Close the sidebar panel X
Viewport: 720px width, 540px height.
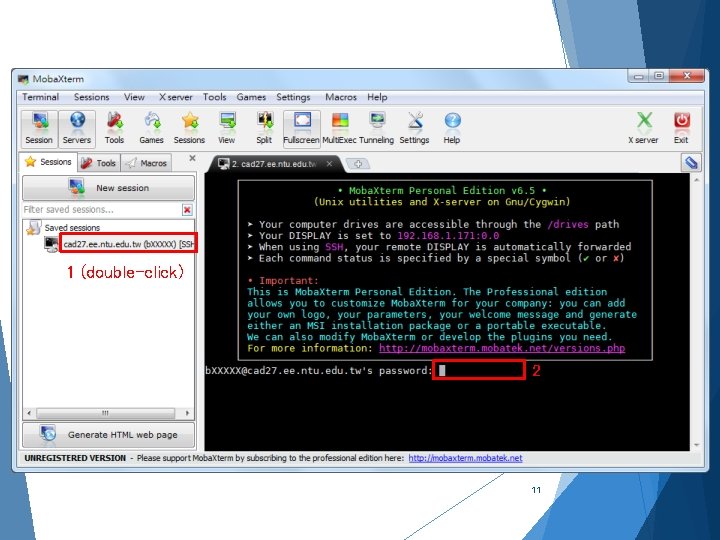[x=192, y=158]
